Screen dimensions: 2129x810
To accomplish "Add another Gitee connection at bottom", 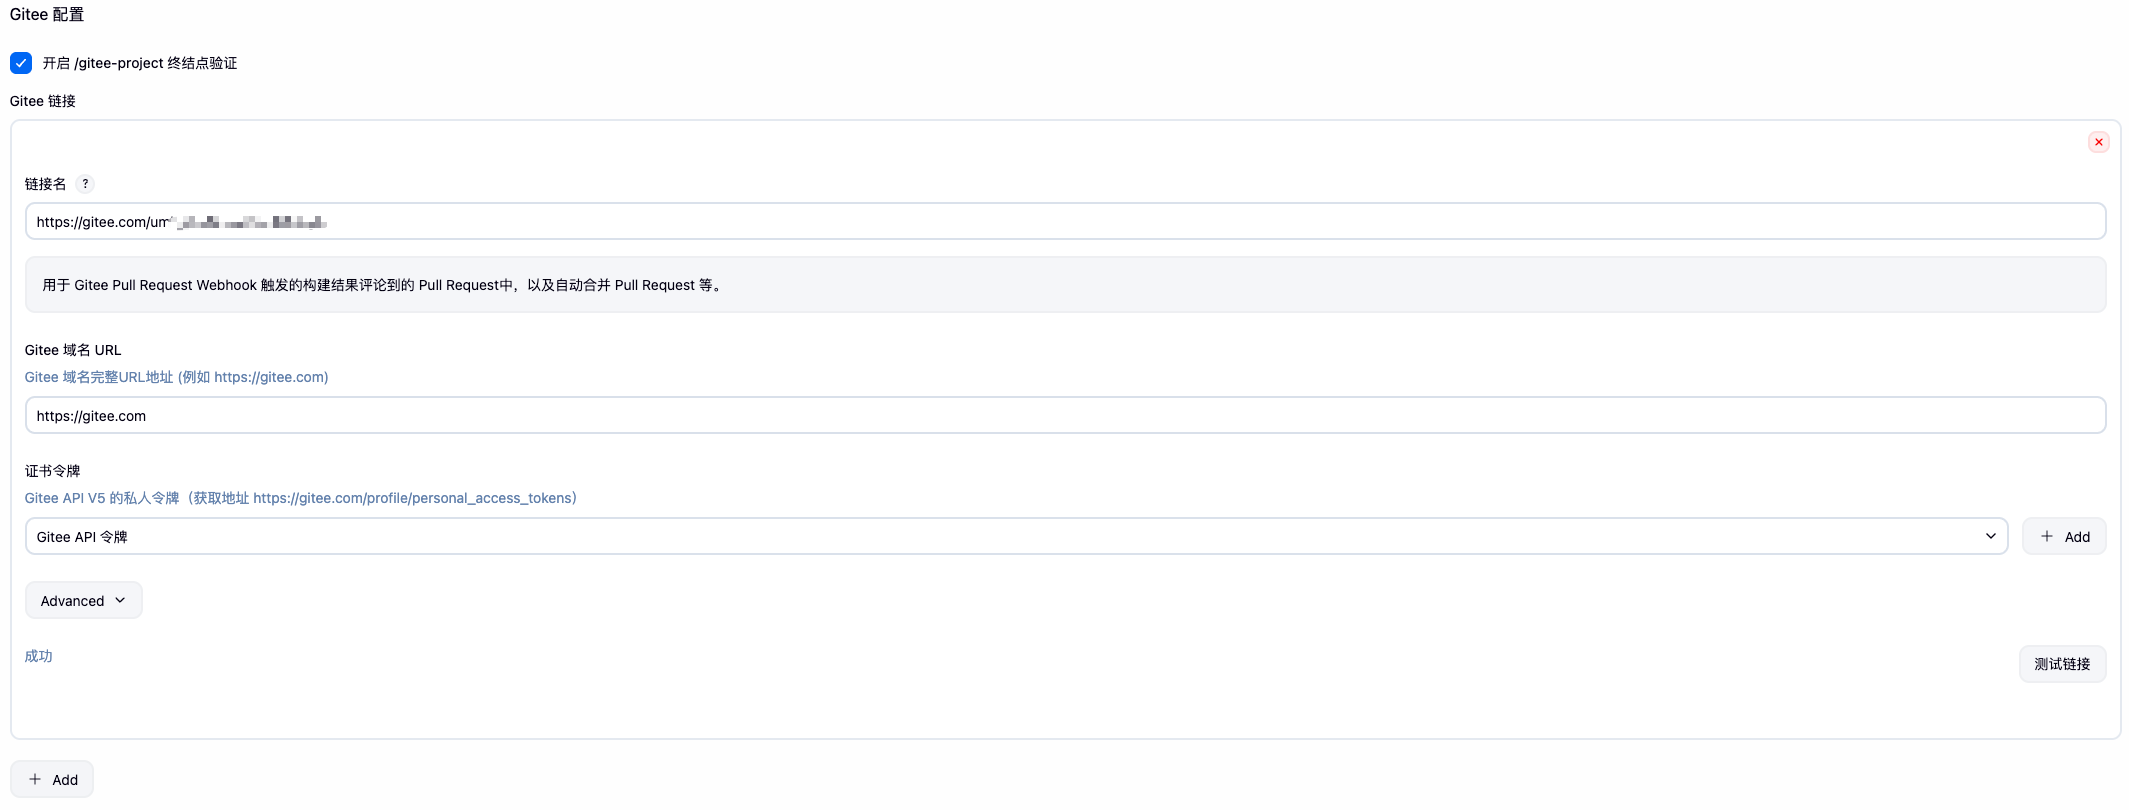I will click(52, 779).
